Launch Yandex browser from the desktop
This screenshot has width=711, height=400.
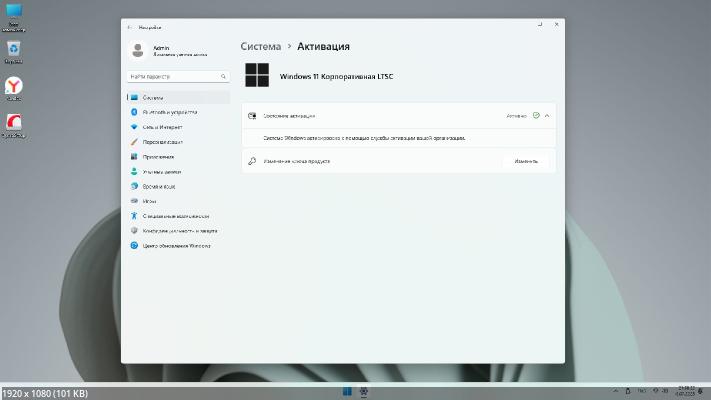(14, 89)
